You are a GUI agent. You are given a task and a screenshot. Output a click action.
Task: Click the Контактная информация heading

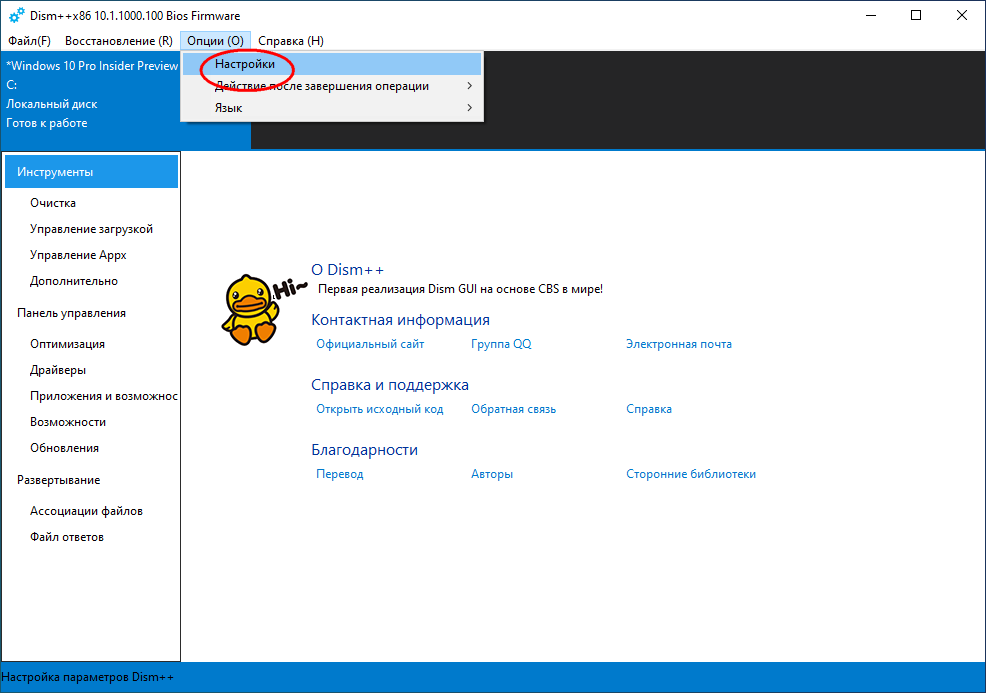[400, 320]
